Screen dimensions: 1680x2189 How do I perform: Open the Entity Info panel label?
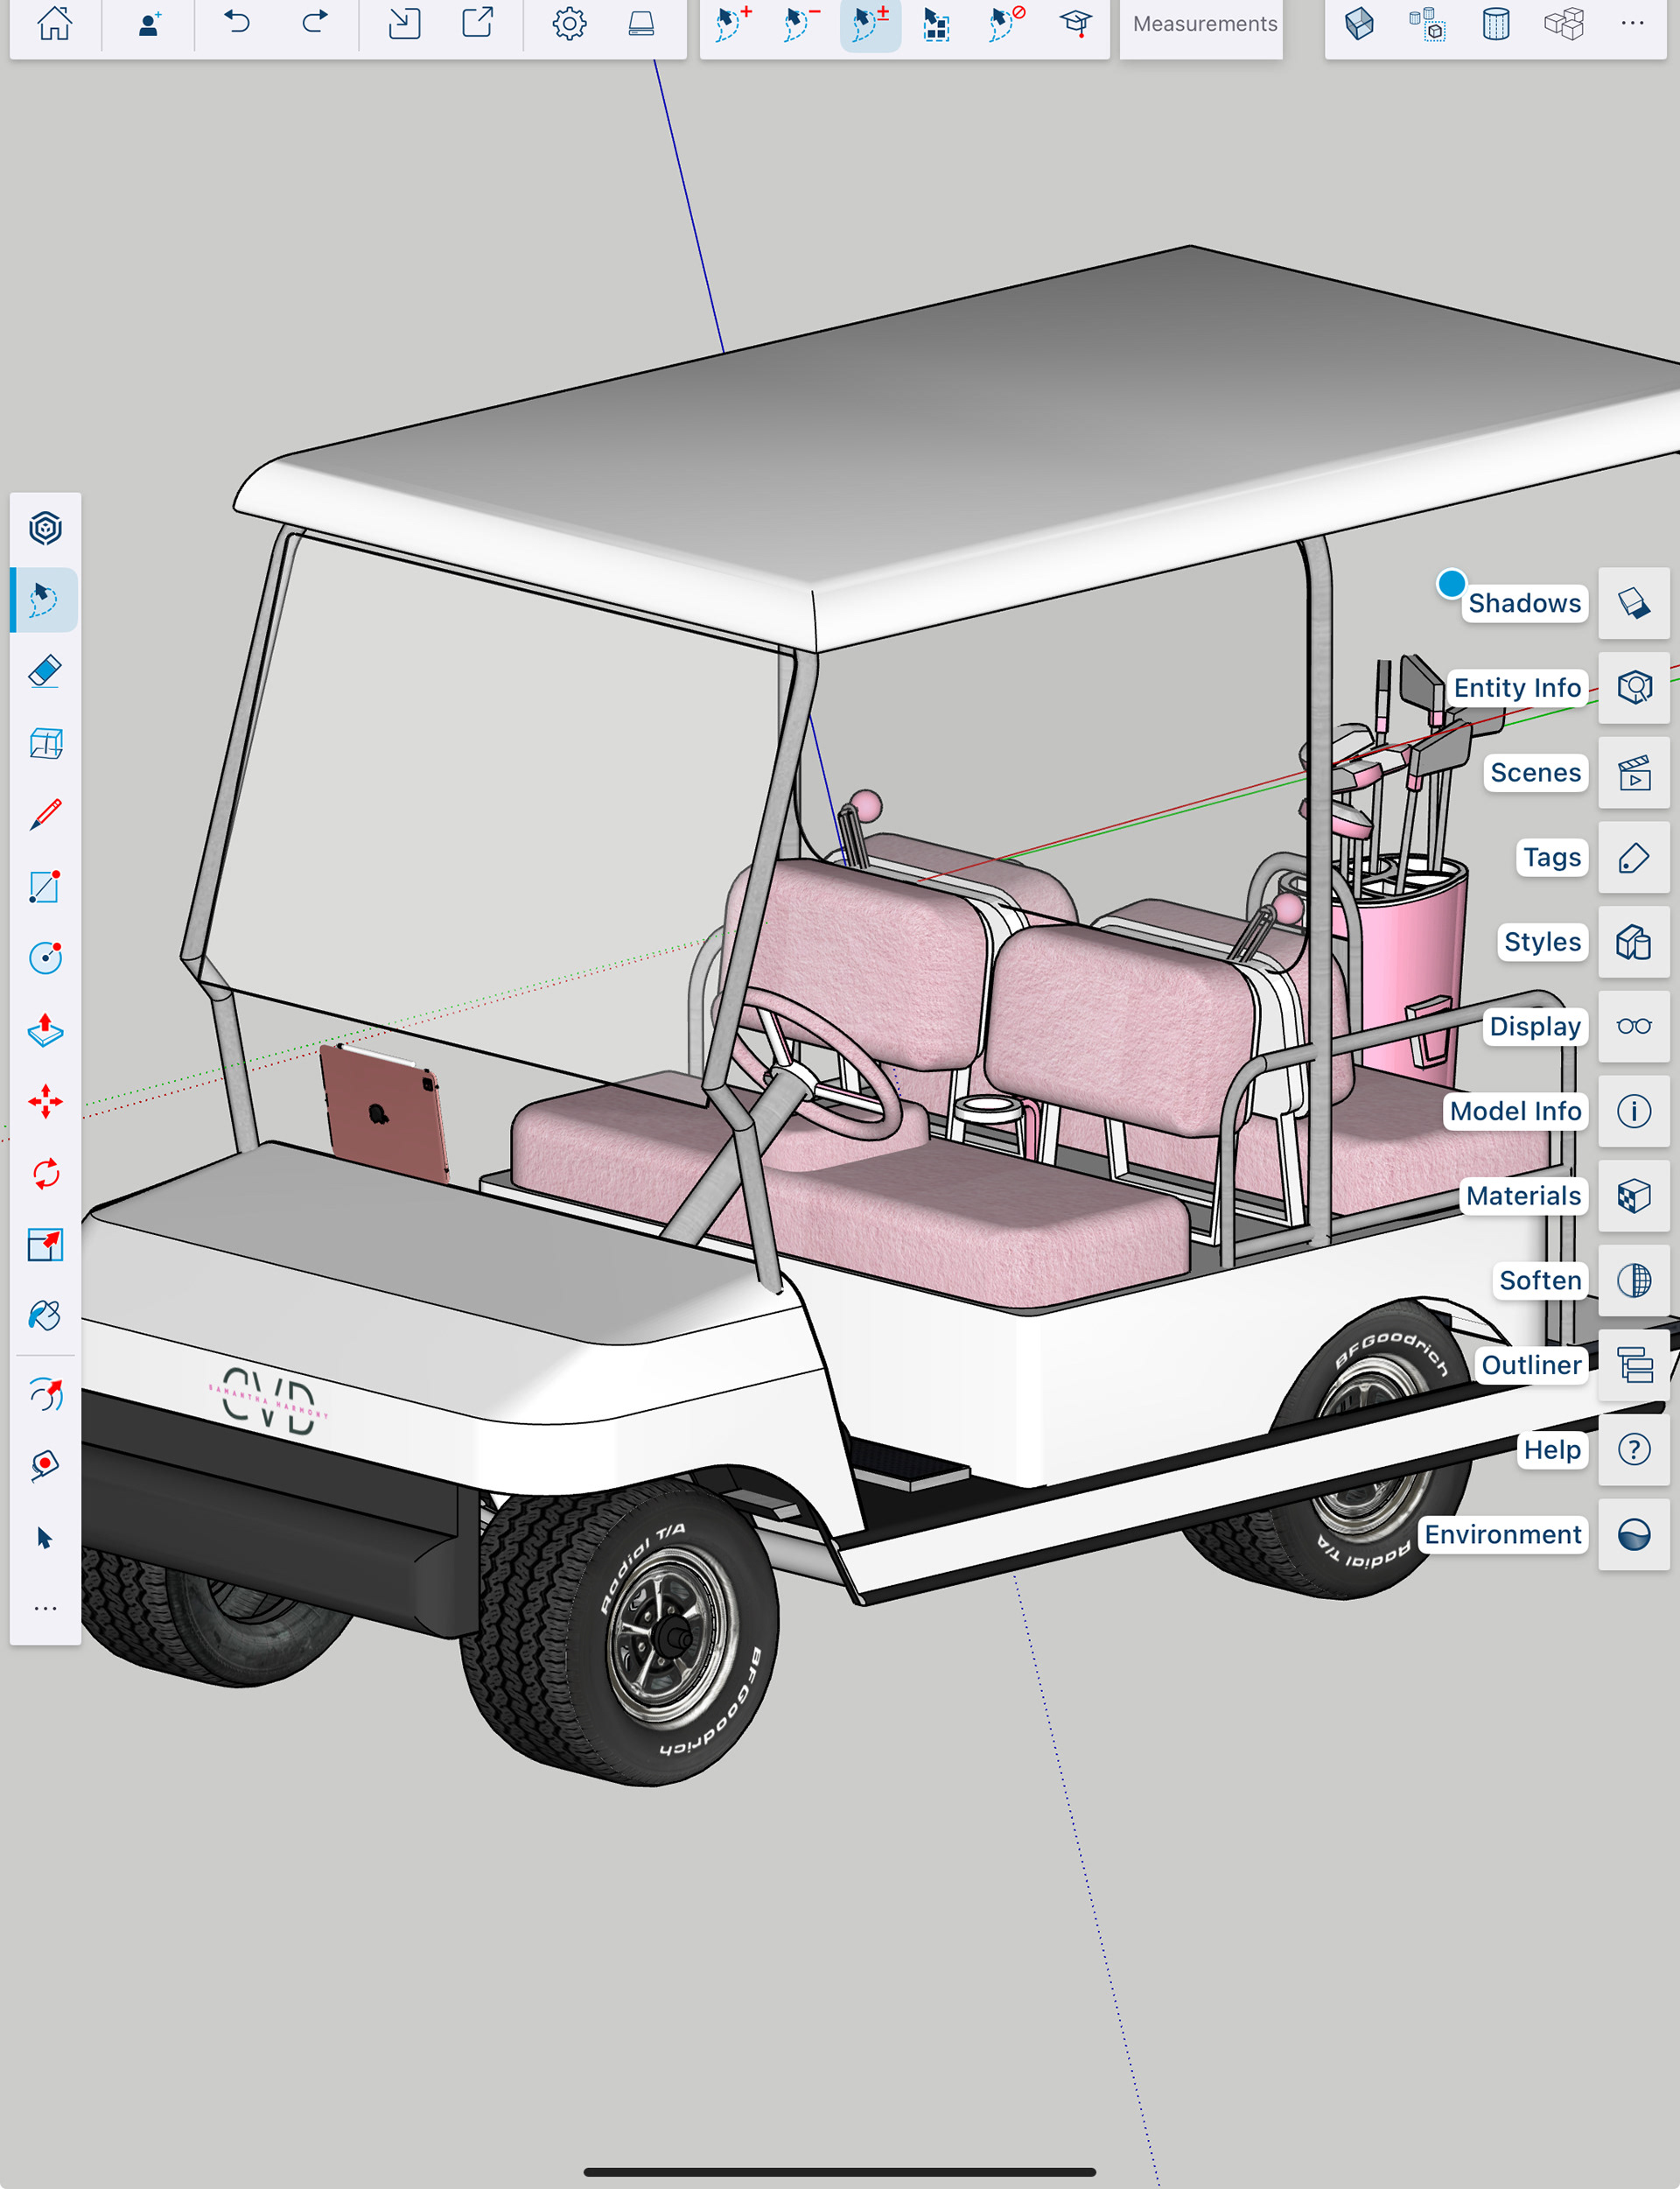pos(1516,688)
